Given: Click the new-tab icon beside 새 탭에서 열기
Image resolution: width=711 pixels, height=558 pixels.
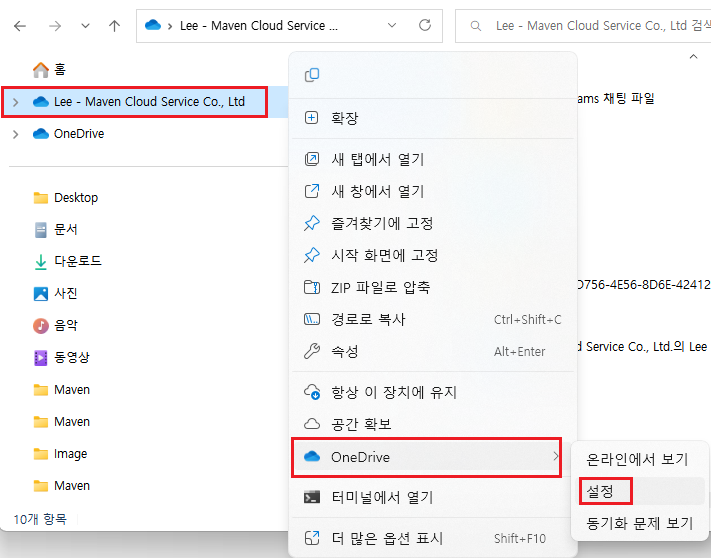Looking at the screenshot, I should click(x=312, y=159).
